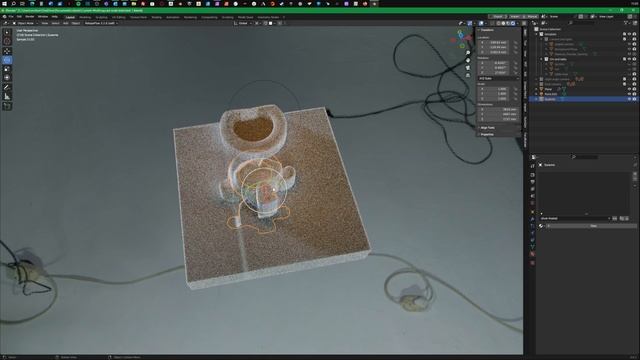Toggle camera view gizmo button
Screen dimensions: 640x360
(468, 68)
